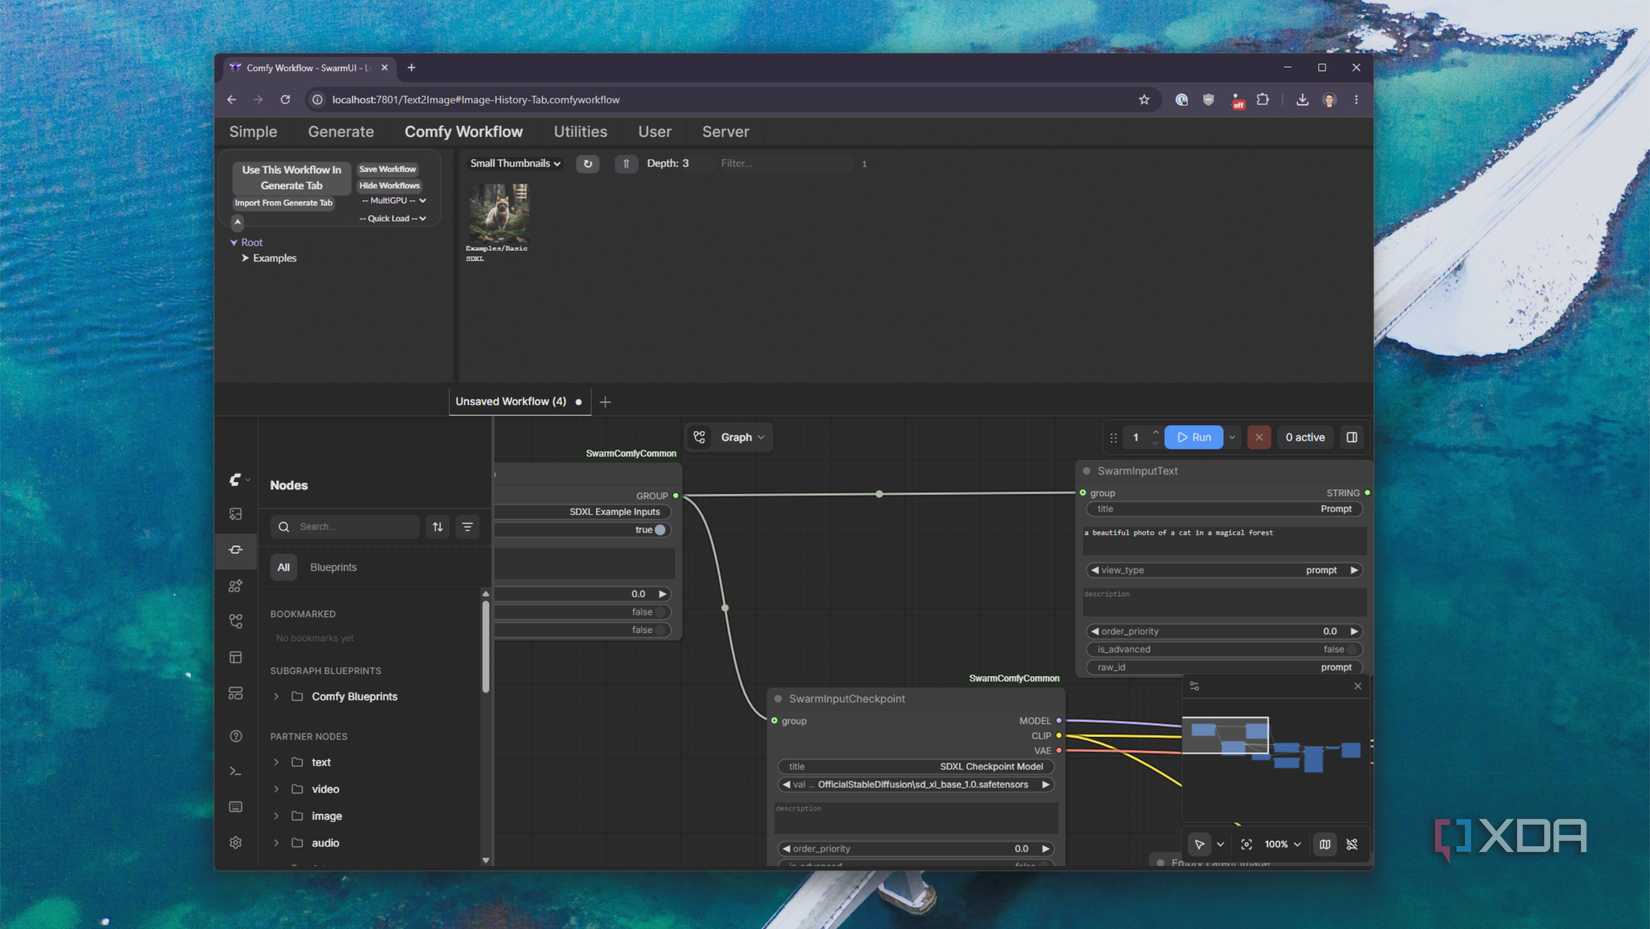Reload the browser page
The height and width of the screenshot is (929, 1650).
point(285,100)
